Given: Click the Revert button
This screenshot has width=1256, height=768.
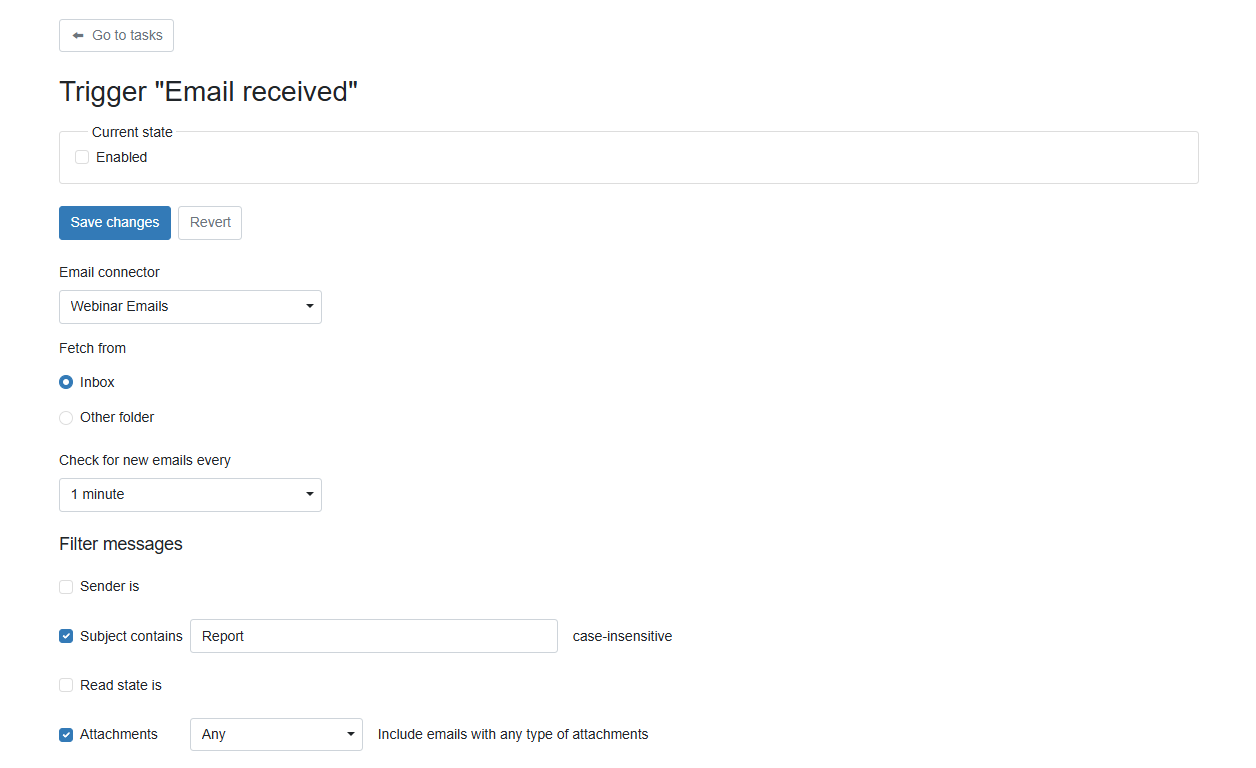Looking at the screenshot, I should click(x=210, y=223).
